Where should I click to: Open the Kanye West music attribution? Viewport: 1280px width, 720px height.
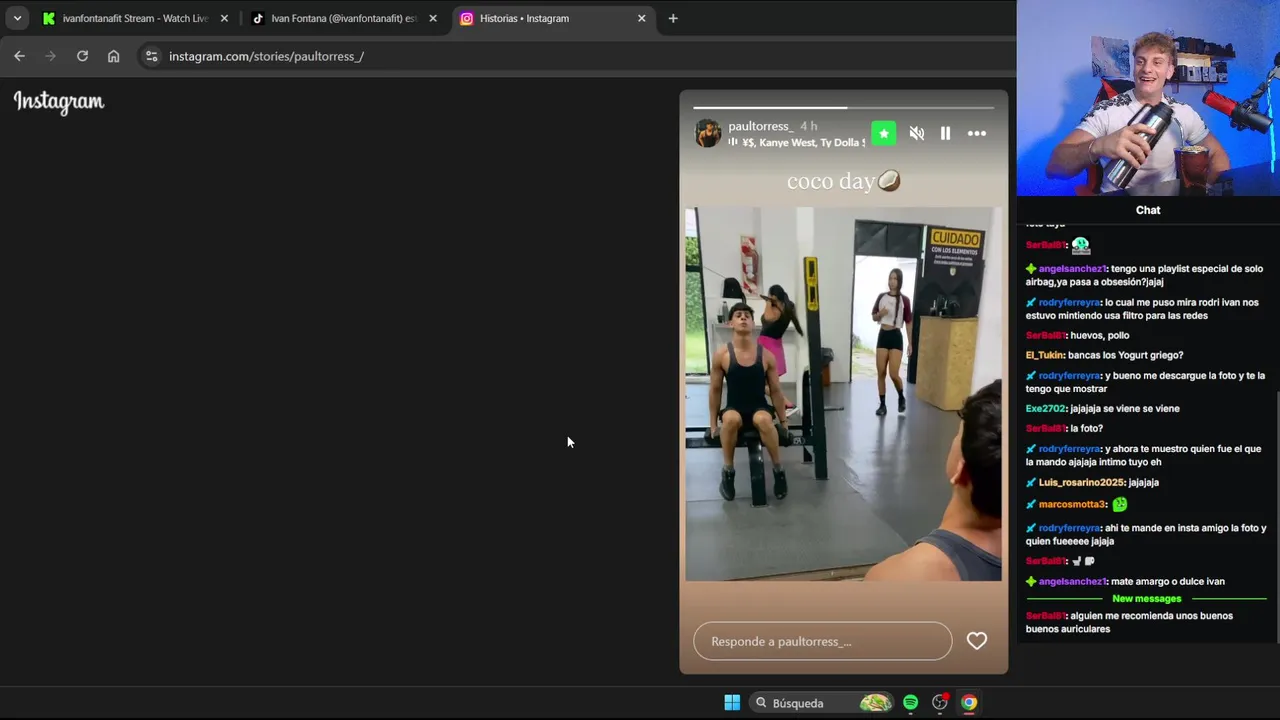(x=796, y=142)
